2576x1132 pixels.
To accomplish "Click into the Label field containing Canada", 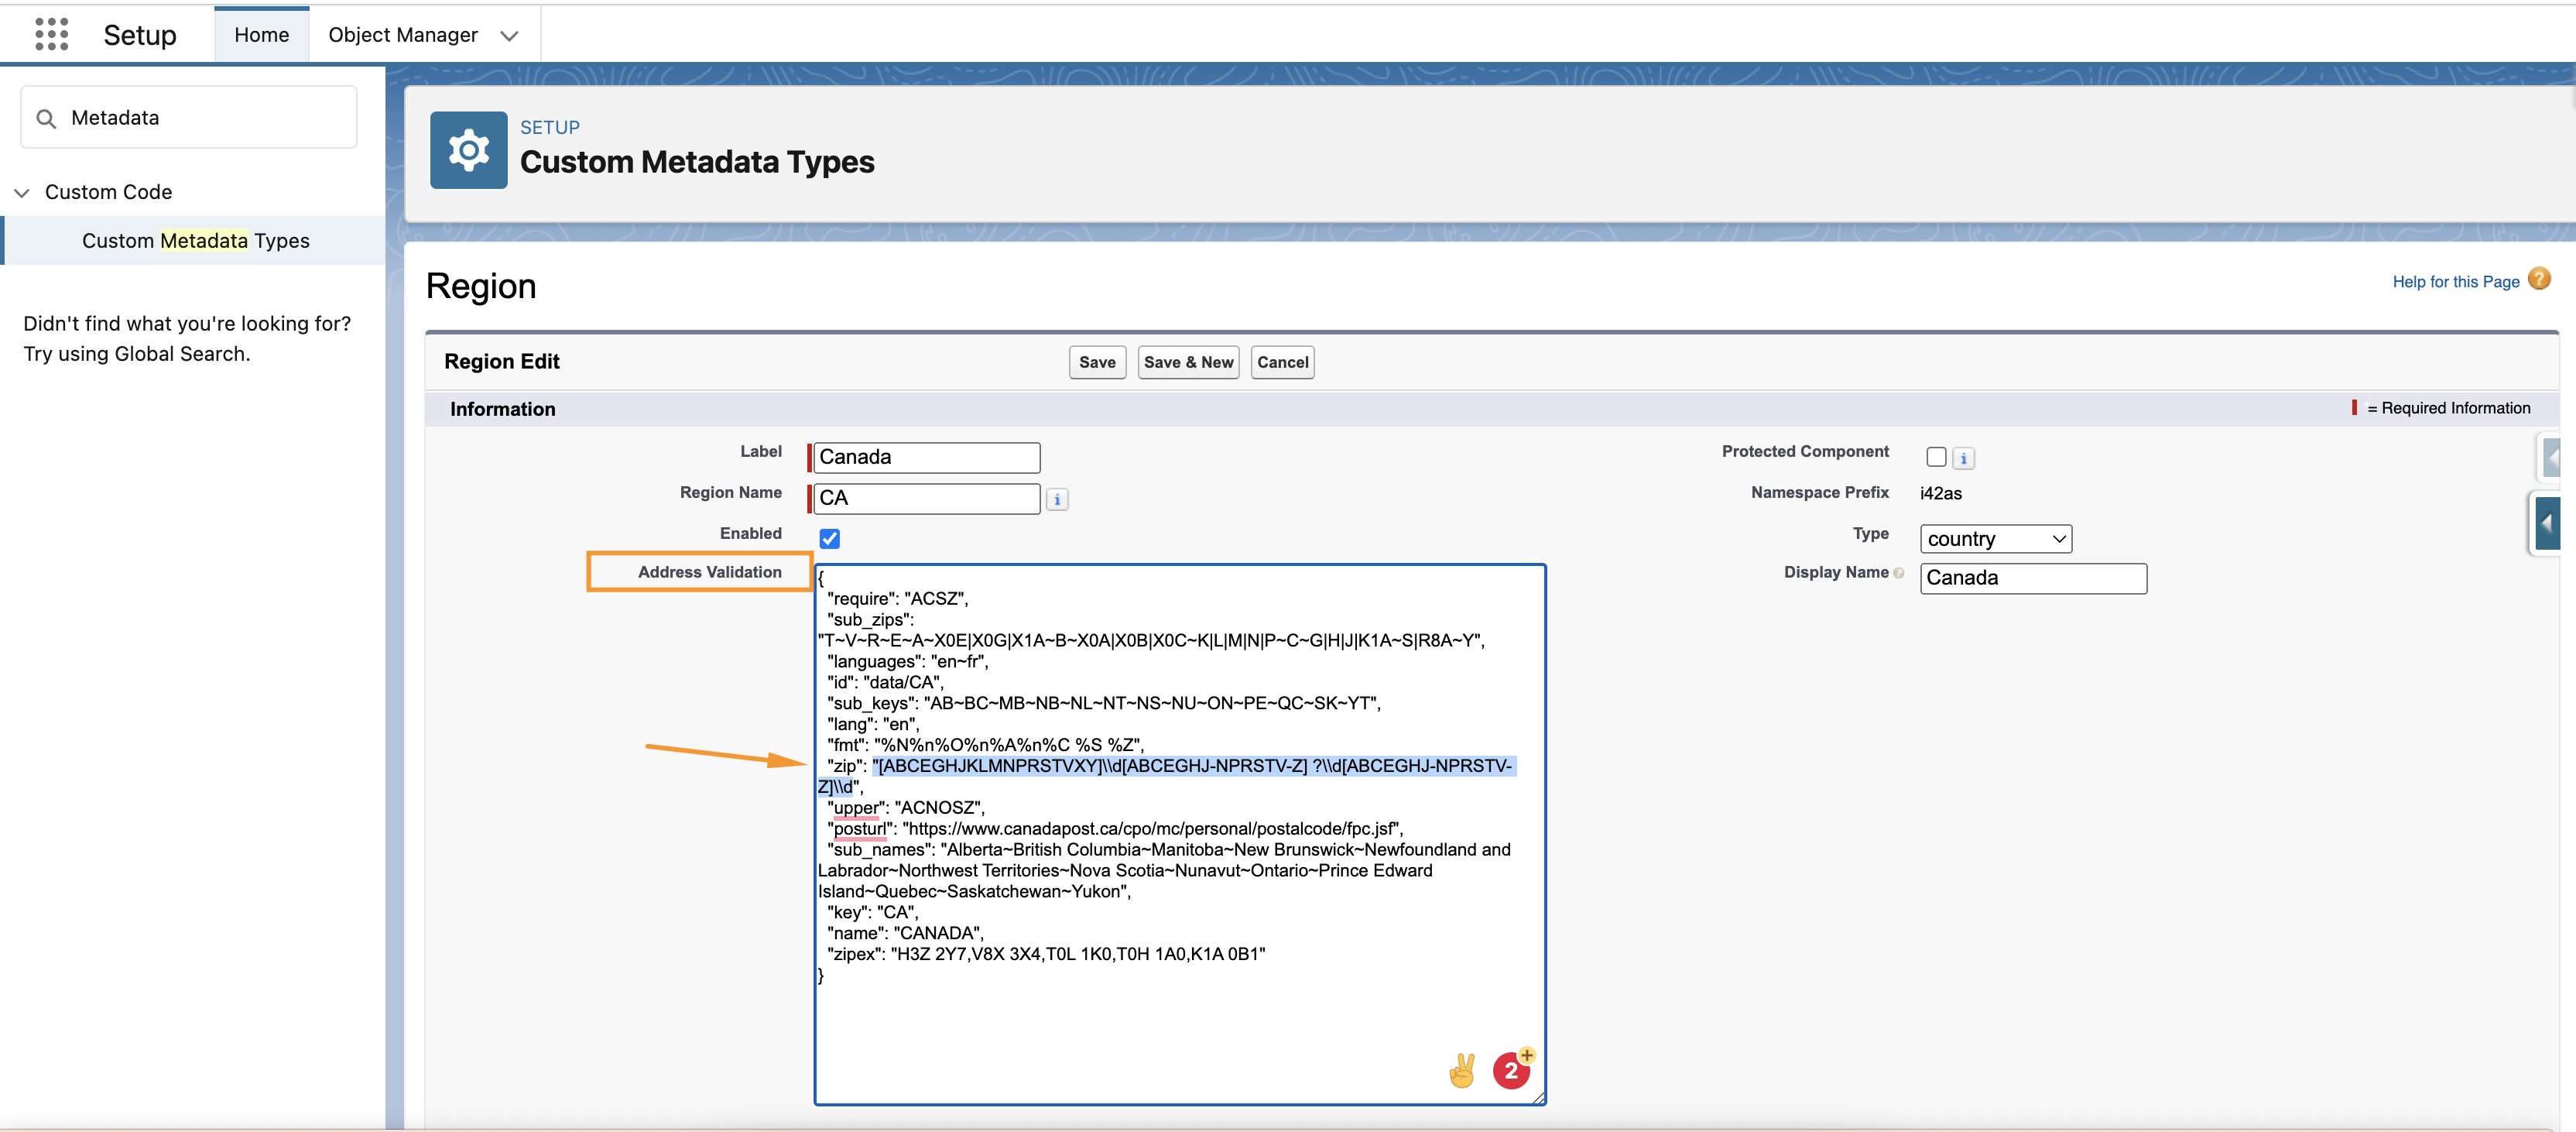I will 926,457.
